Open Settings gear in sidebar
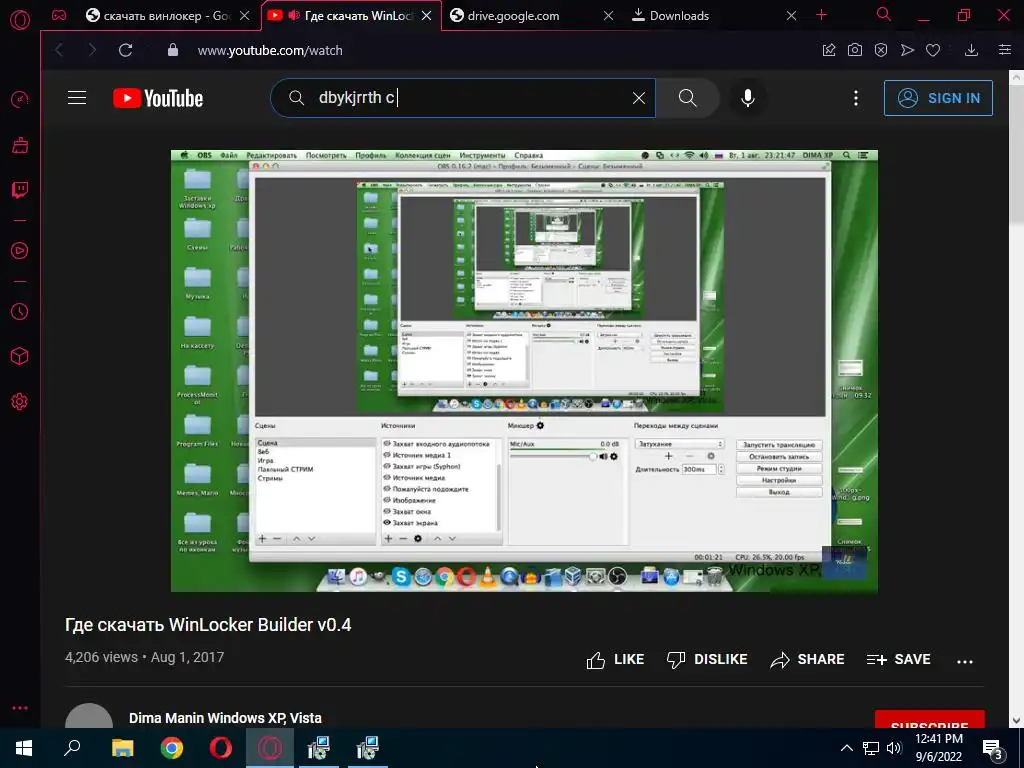The width and height of the screenshot is (1024, 768). (20, 402)
